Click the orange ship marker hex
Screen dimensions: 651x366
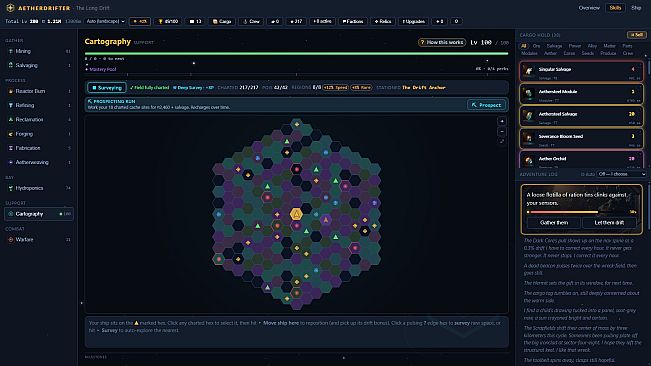coord(296,214)
